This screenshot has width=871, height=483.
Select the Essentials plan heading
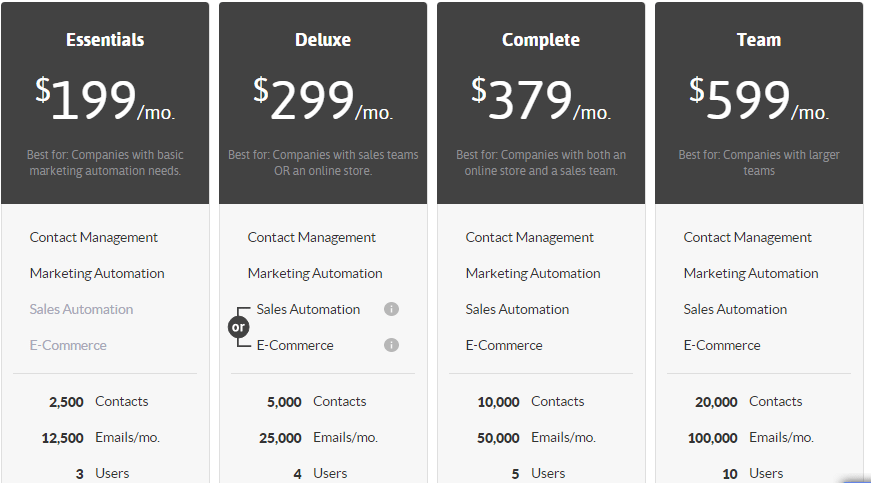coord(105,40)
